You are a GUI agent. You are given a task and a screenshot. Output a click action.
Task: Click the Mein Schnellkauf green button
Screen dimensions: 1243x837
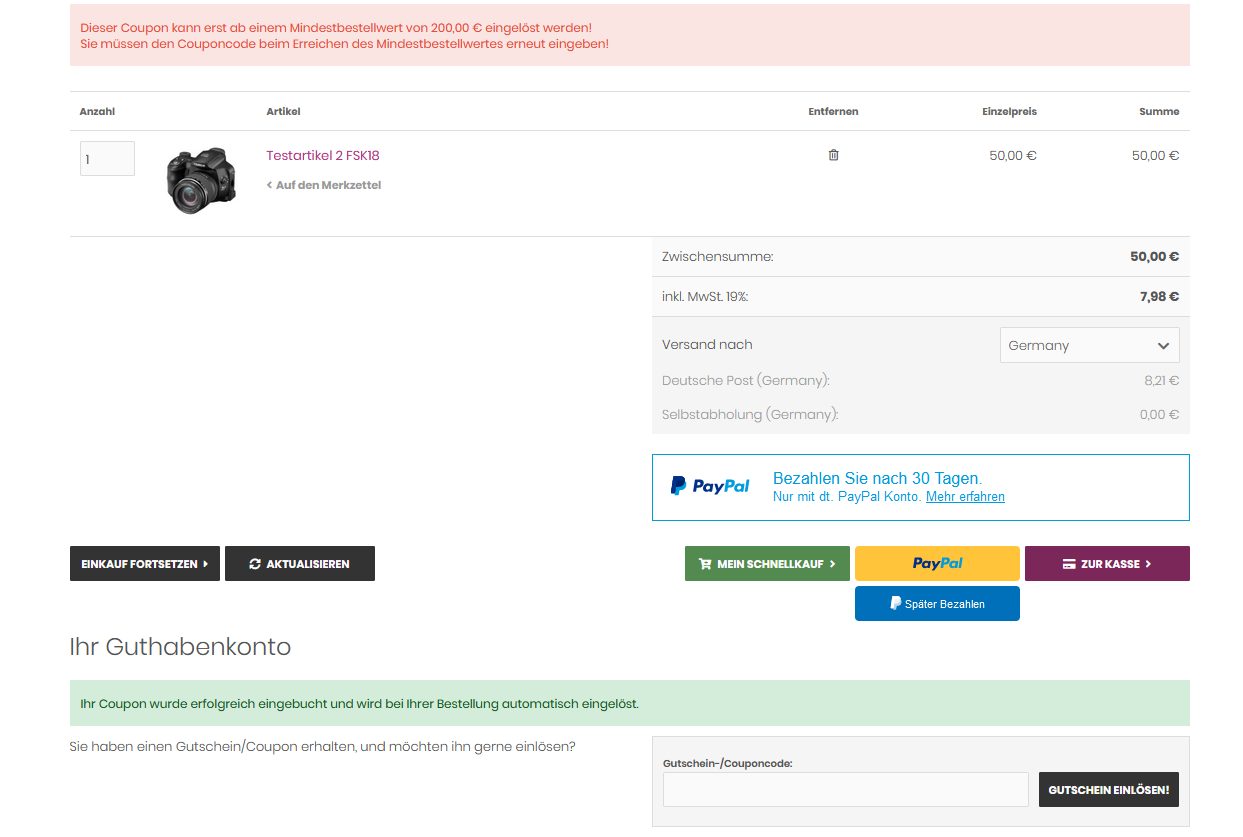pos(767,564)
